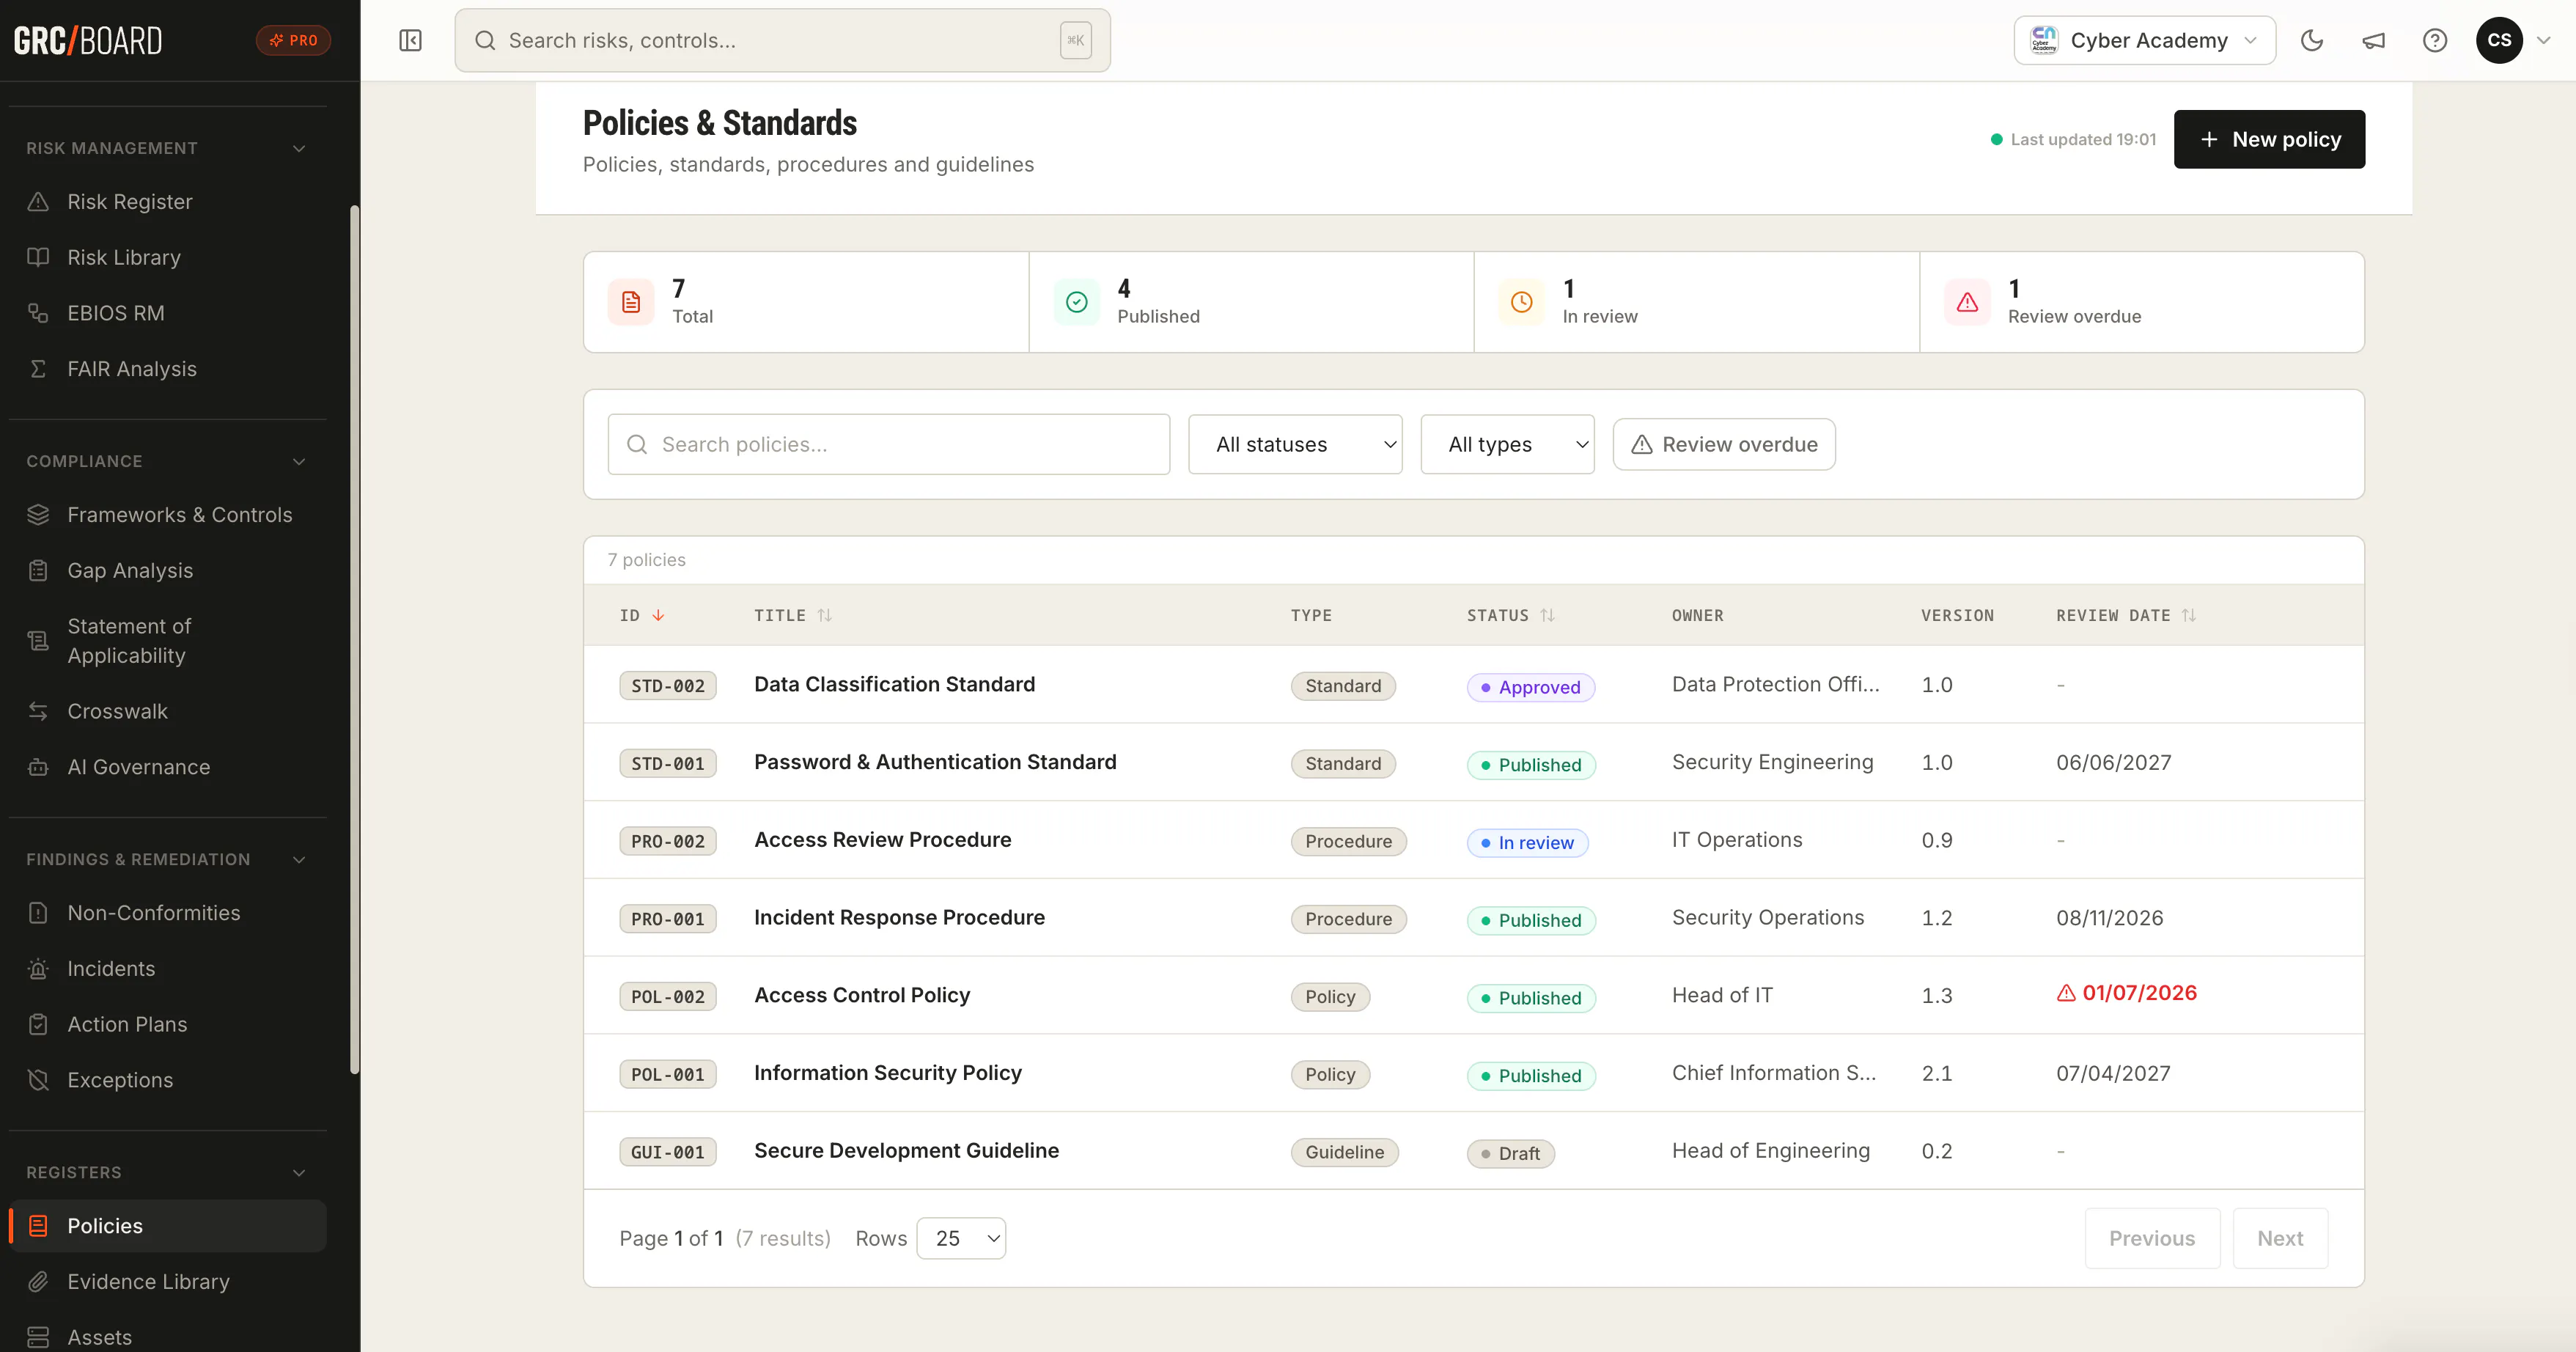The image size is (2576, 1352).
Task: Go to Frameworks & Controls
Action: pos(168,515)
